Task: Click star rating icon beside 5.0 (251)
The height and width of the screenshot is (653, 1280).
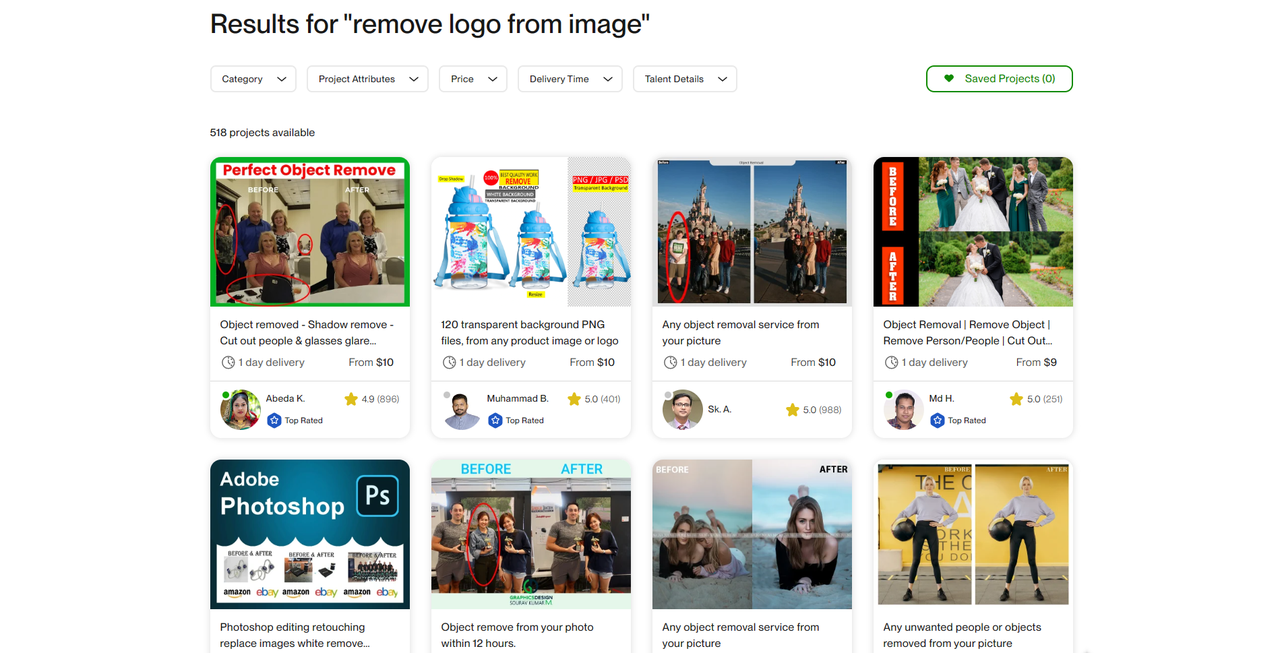Action: coord(1016,399)
